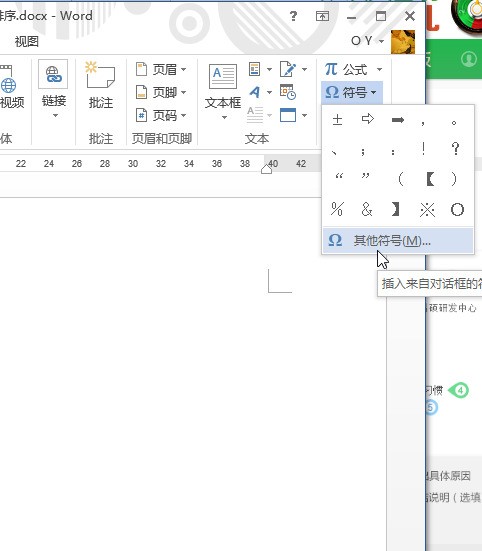Image resolution: width=482 pixels, height=551 pixels.
Task: Click the 视频 online video button
Action: (11, 87)
